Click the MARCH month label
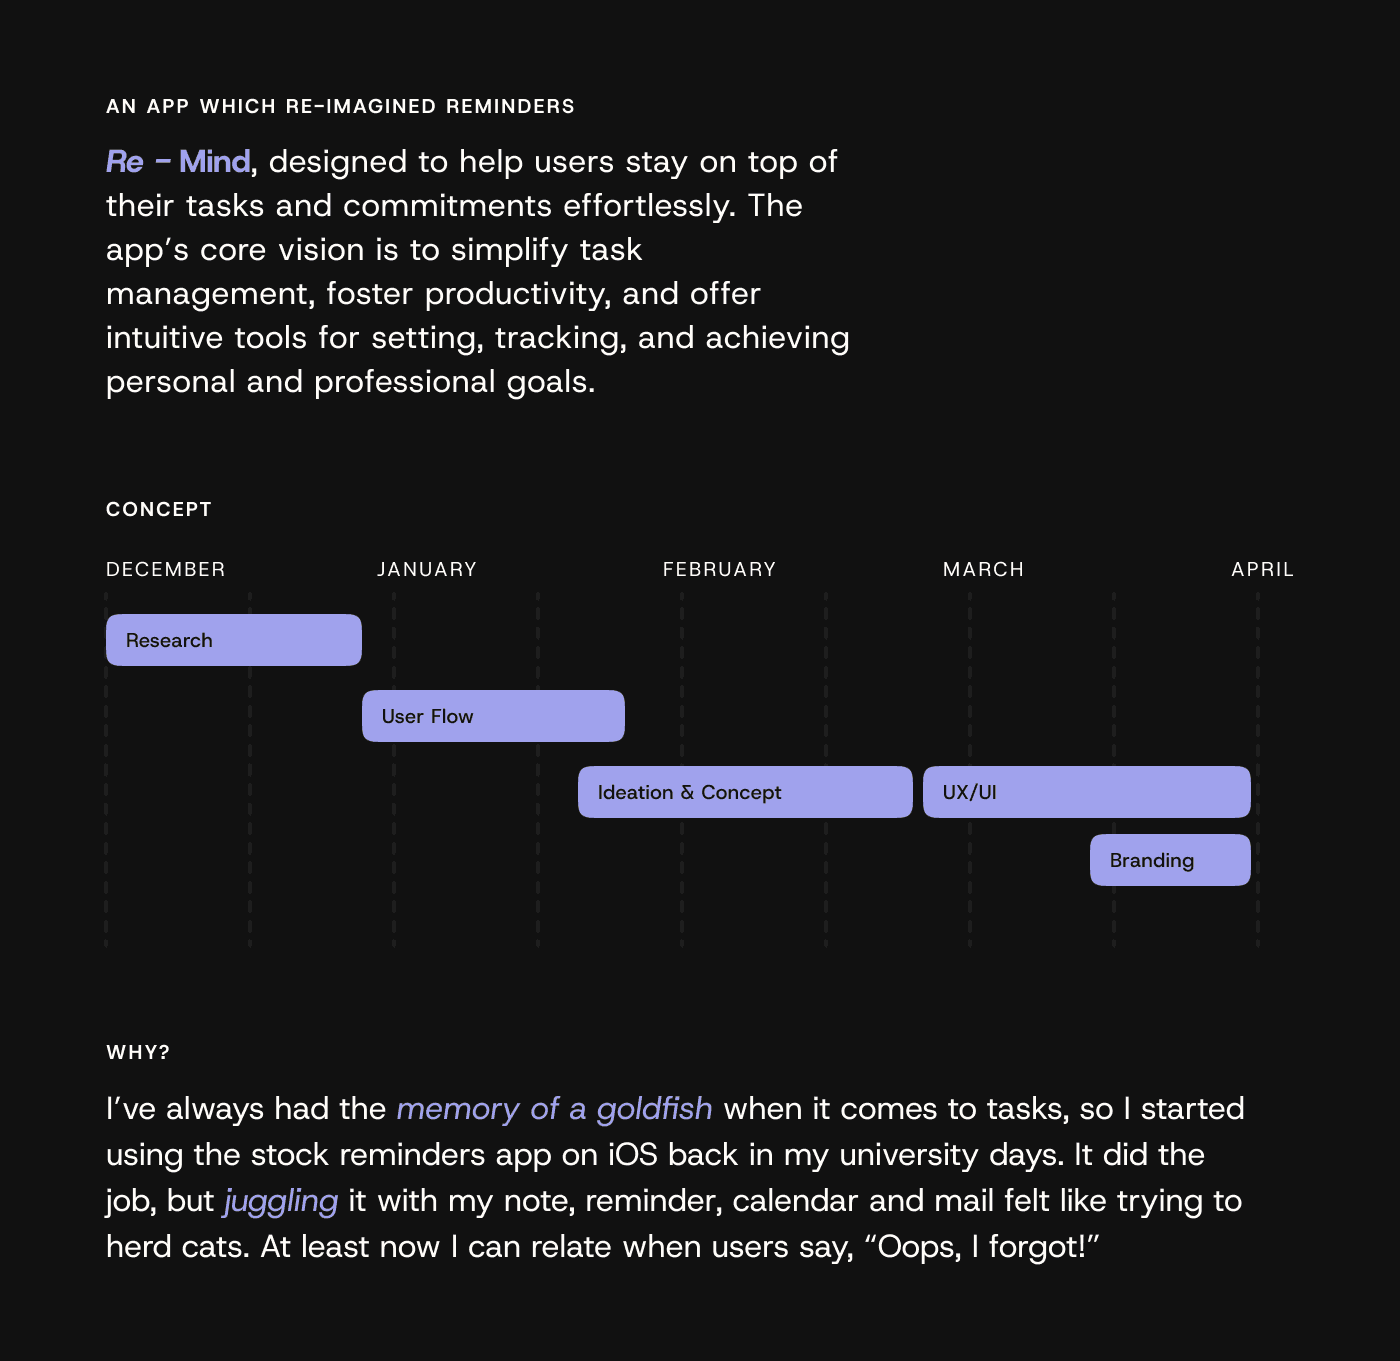This screenshot has width=1400, height=1361. pyautogui.click(x=983, y=569)
